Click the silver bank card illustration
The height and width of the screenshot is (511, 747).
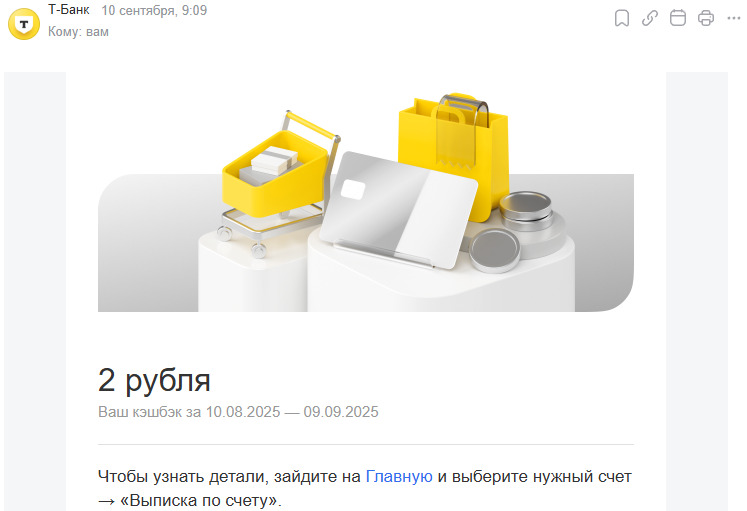point(398,210)
